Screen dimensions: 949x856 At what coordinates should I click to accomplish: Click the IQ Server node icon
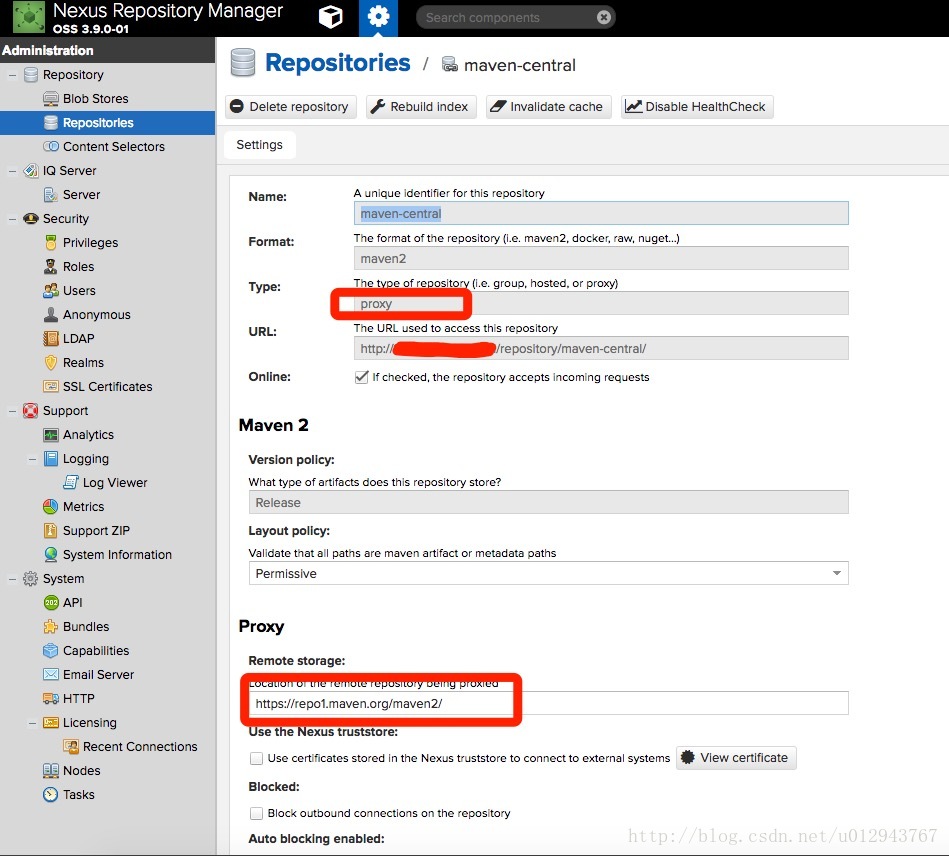click(x=30, y=171)
